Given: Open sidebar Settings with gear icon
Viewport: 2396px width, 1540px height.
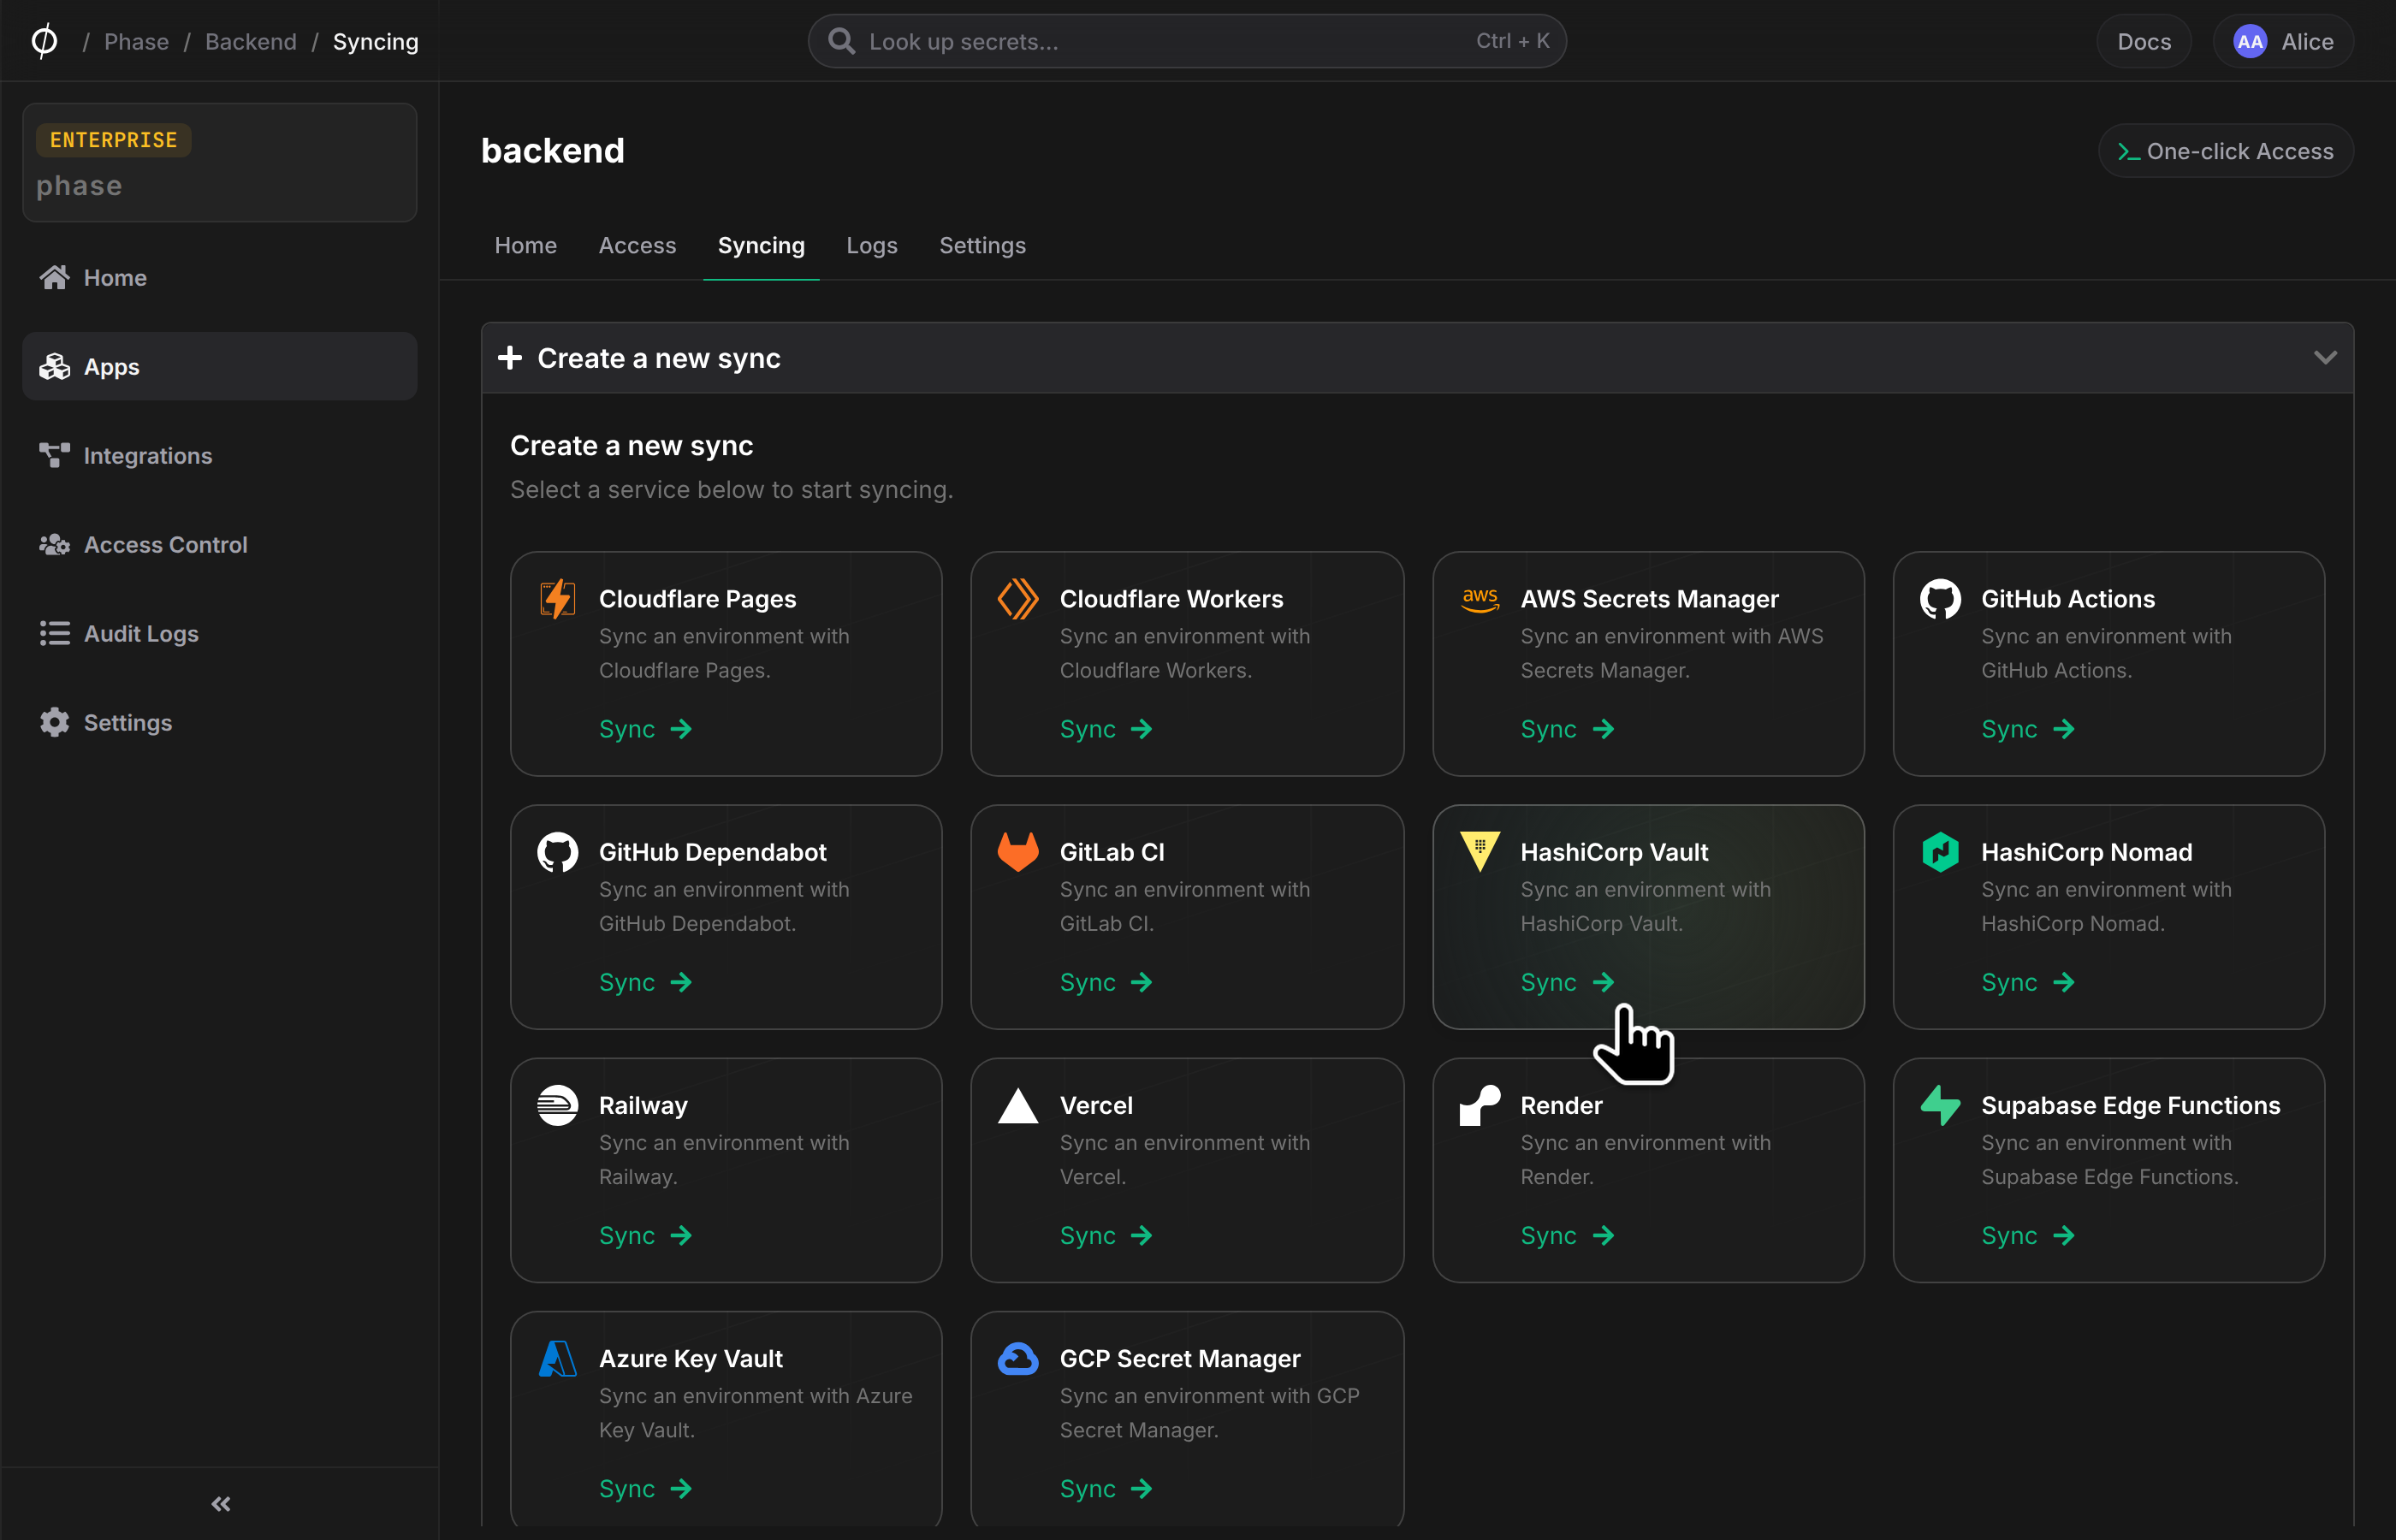Looking at the screenshot, I should pyautogui.click(x=219, y=722).
